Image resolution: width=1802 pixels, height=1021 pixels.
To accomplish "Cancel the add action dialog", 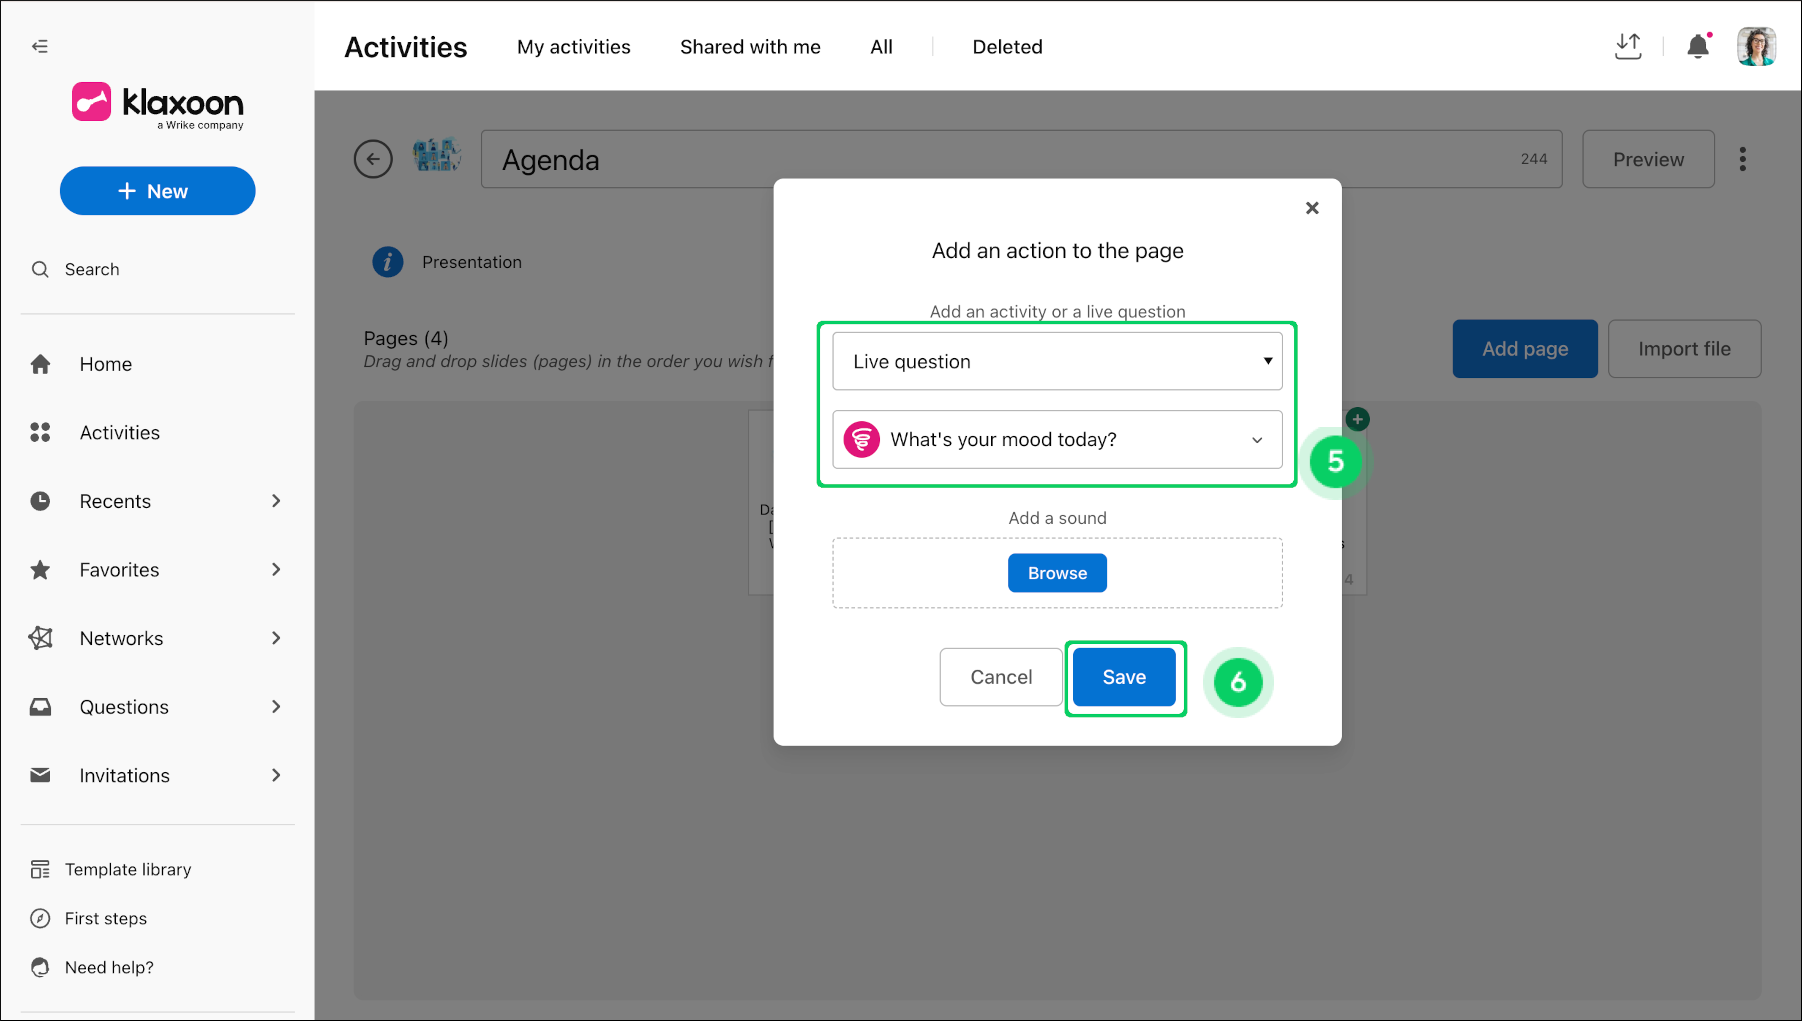I will click(1001, 677).
